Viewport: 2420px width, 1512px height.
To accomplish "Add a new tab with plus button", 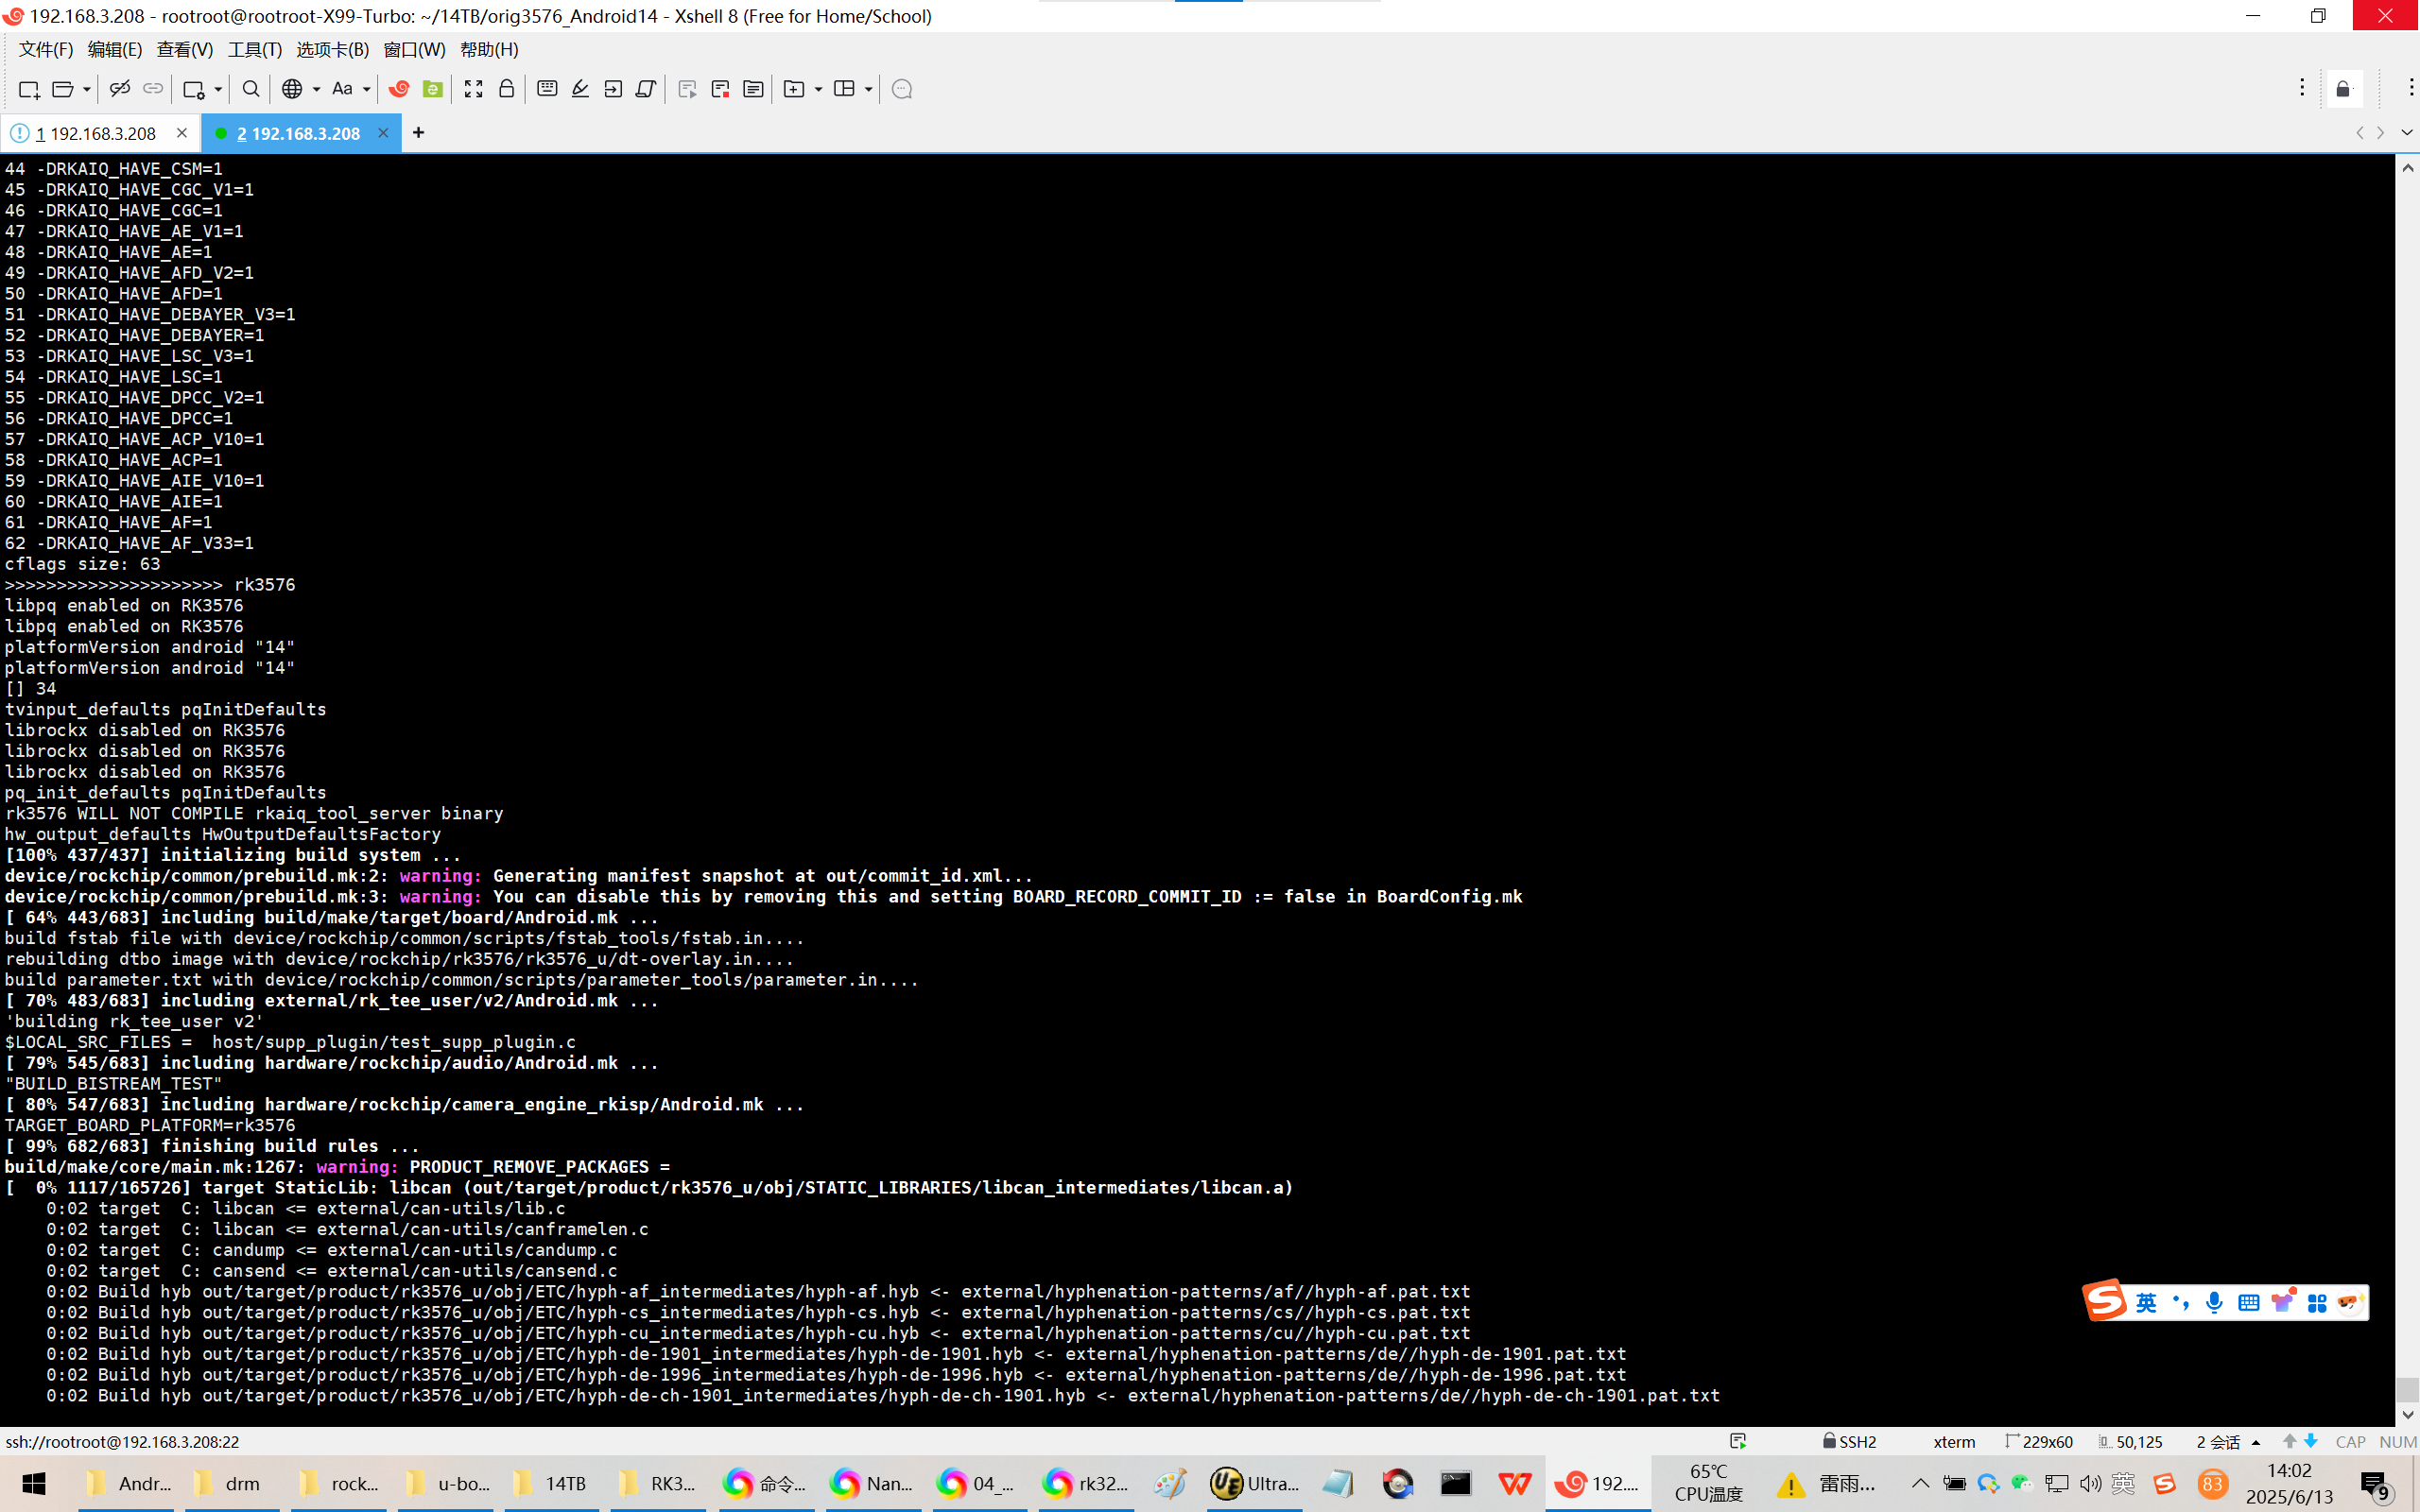I will click(418, 133).
